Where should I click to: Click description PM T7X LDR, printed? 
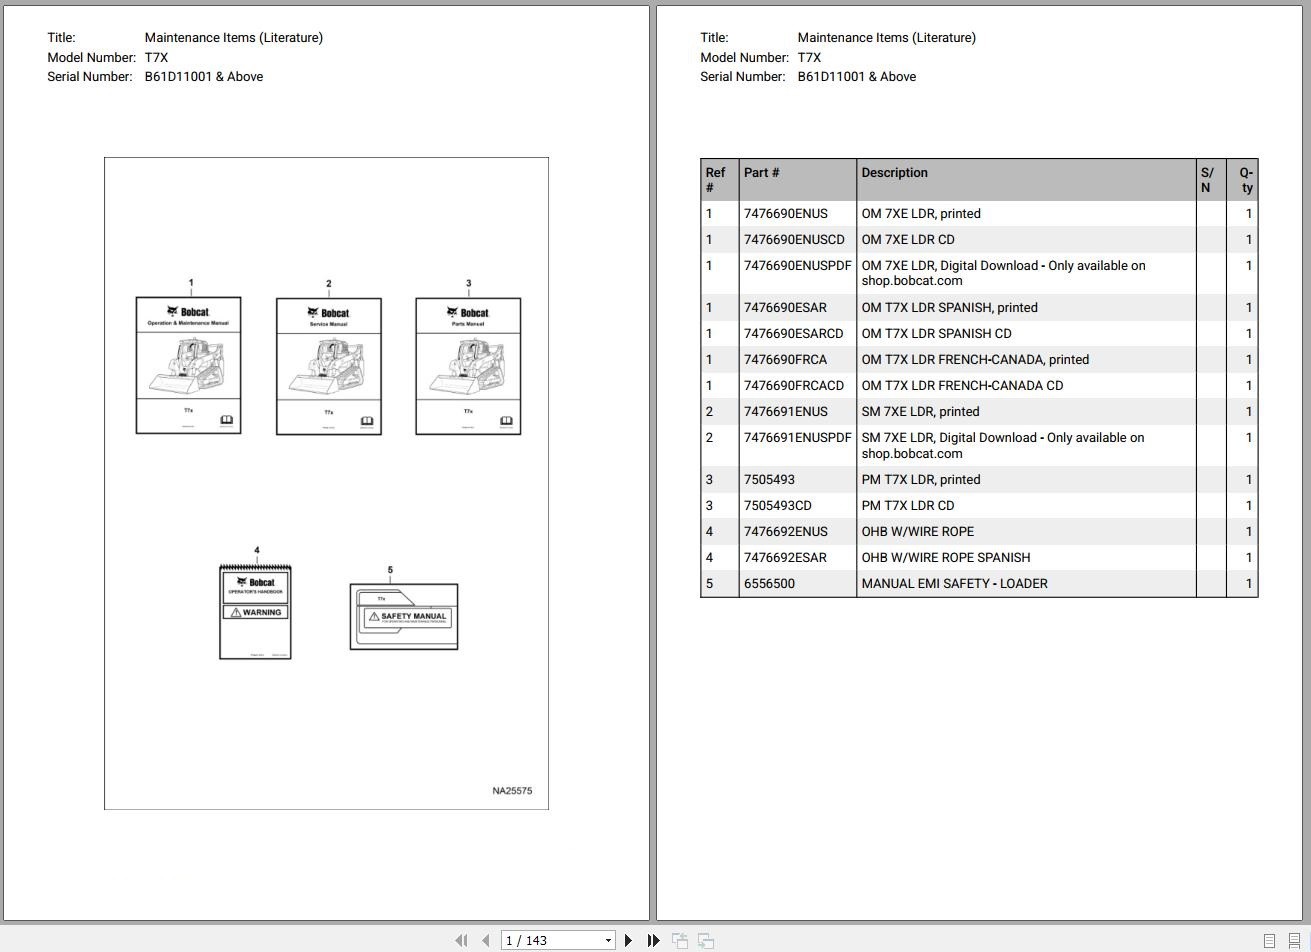(921, 480)
